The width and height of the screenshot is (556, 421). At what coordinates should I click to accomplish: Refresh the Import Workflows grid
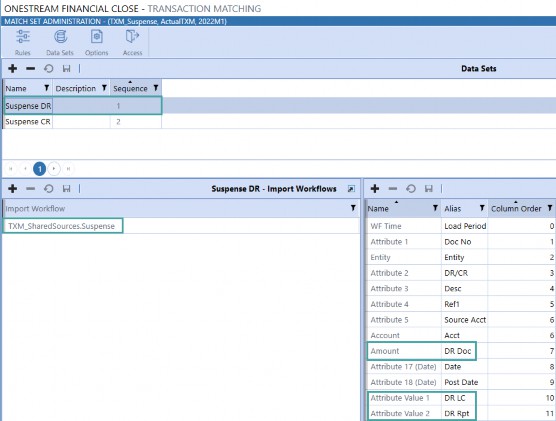pyautogui.click(x=49, y=189)
